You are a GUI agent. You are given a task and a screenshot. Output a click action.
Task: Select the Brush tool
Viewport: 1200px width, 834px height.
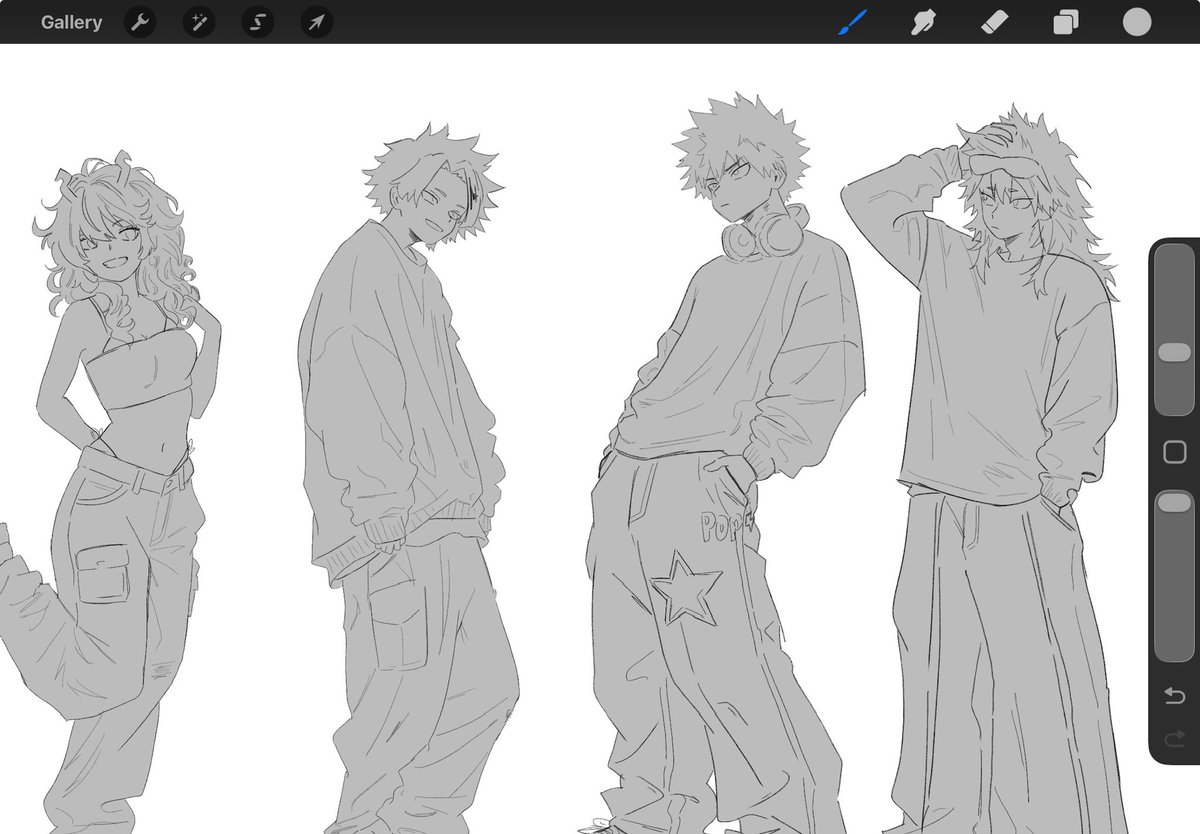[852, 22]
